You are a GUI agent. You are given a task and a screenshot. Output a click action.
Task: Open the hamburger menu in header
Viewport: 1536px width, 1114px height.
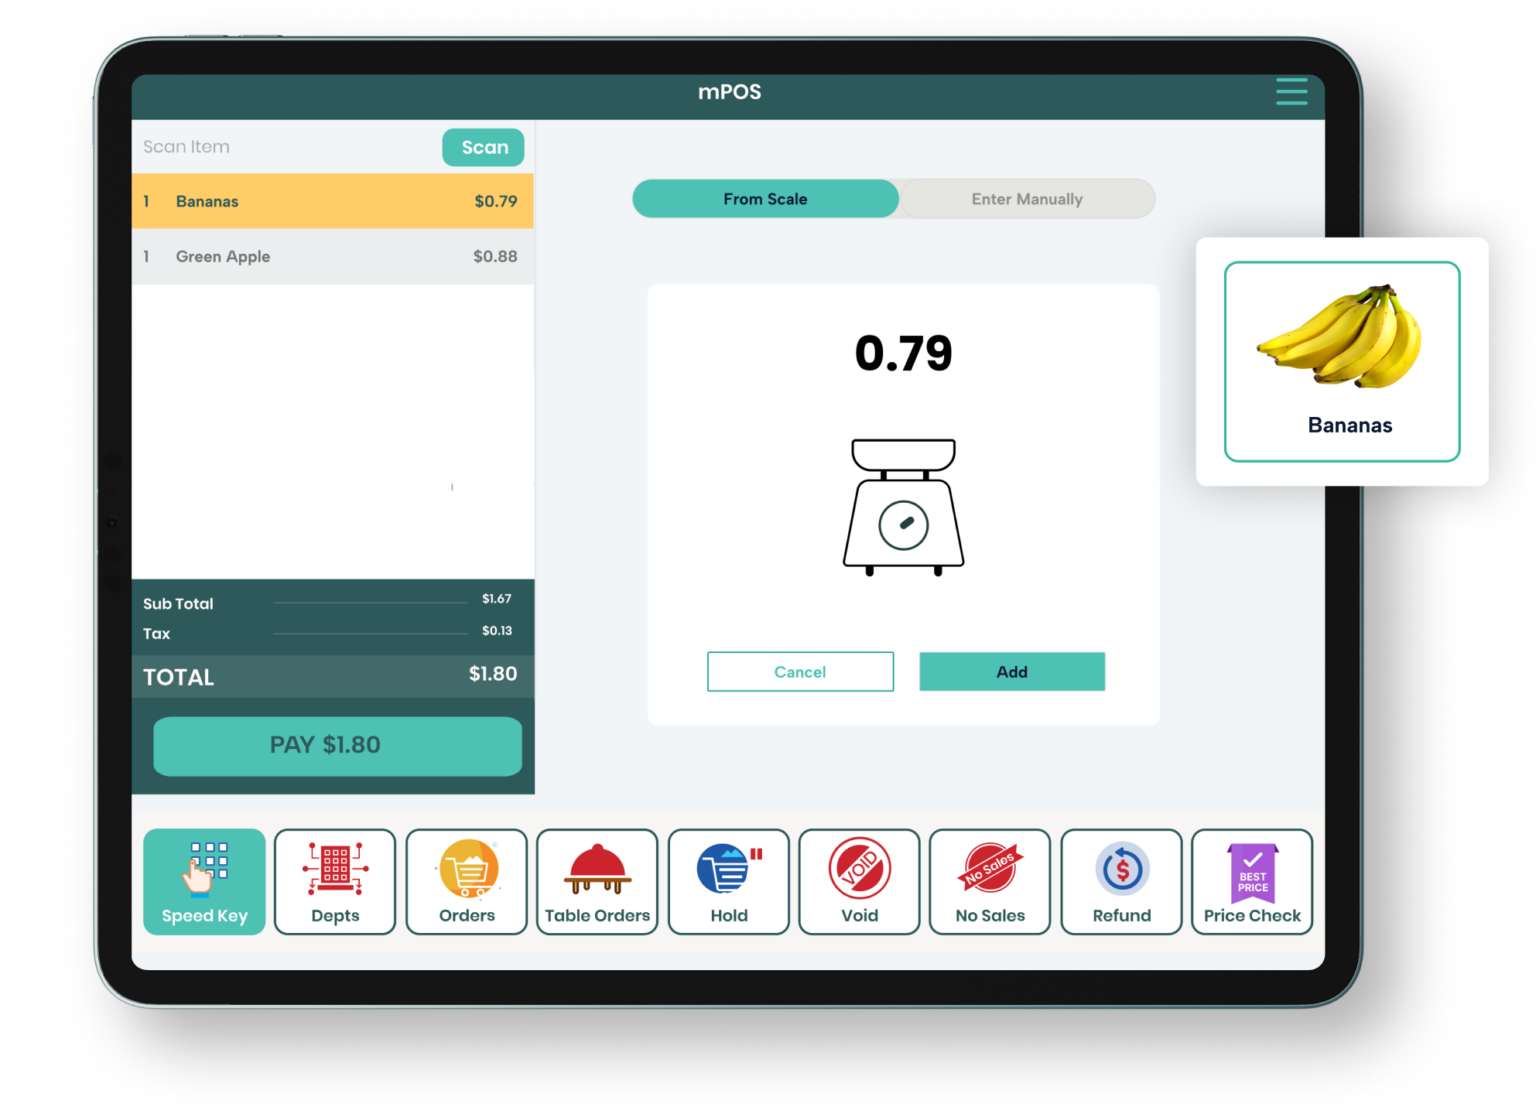pyautogui.click(x=1291, y=92)
